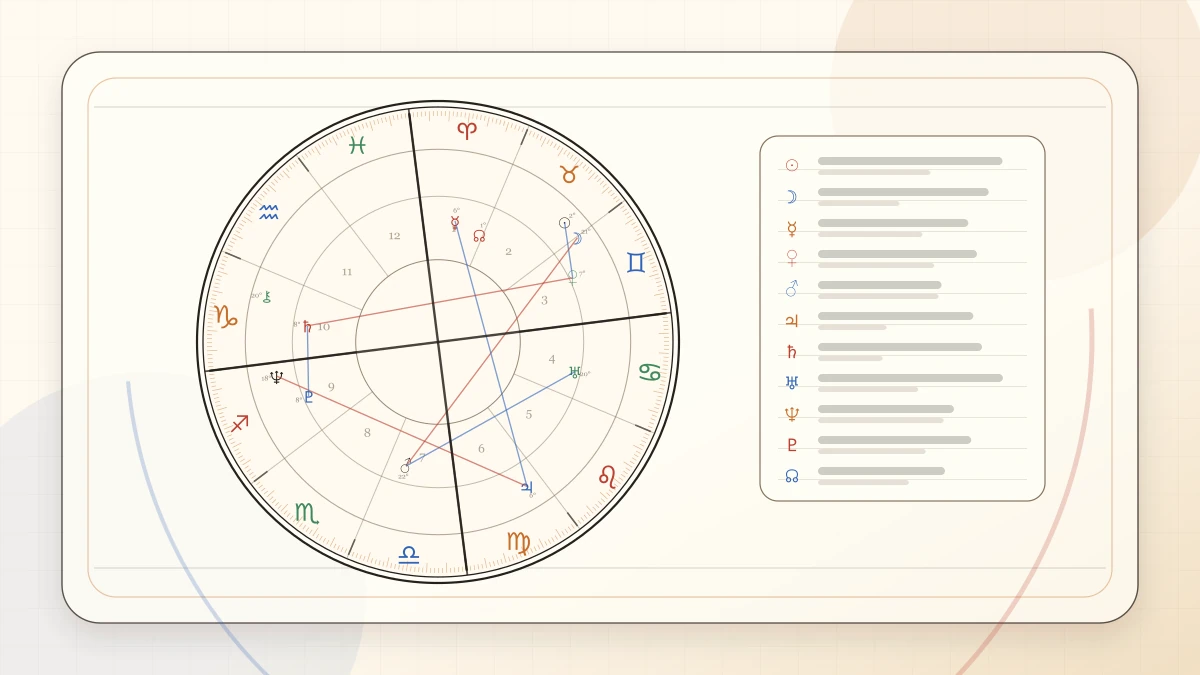Select the Mars glyph inside the chart

(x=405, y=466)
